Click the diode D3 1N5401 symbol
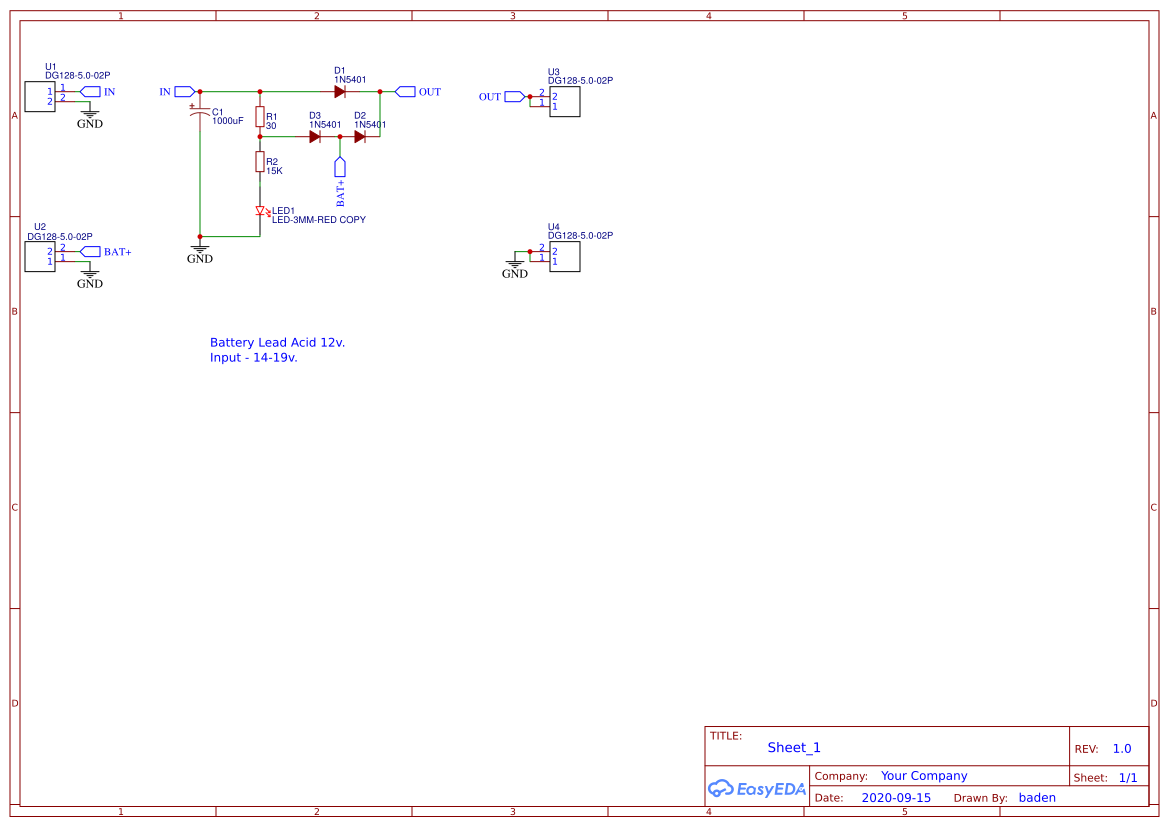 317,135
